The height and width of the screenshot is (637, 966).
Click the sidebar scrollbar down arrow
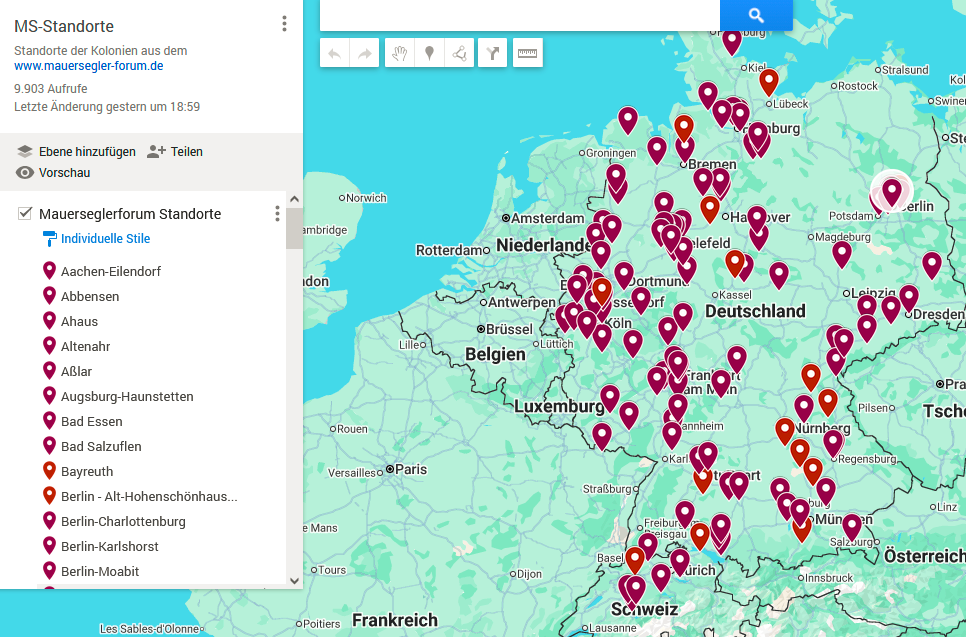tap(294, 580)
